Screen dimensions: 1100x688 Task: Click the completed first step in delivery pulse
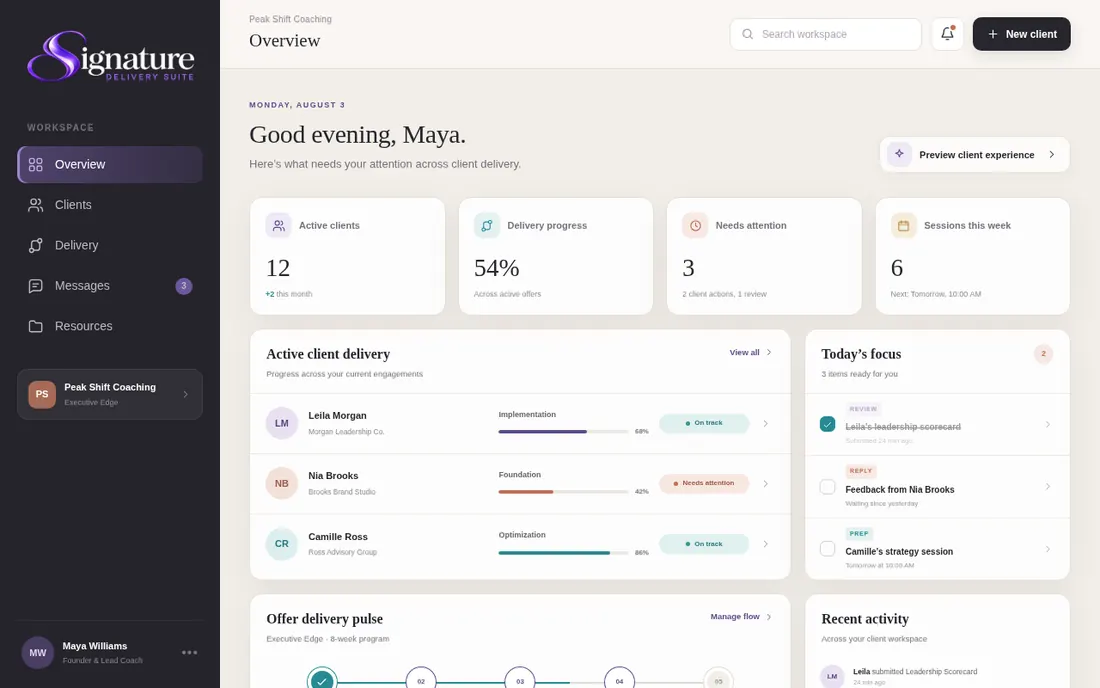coord(322,681)
